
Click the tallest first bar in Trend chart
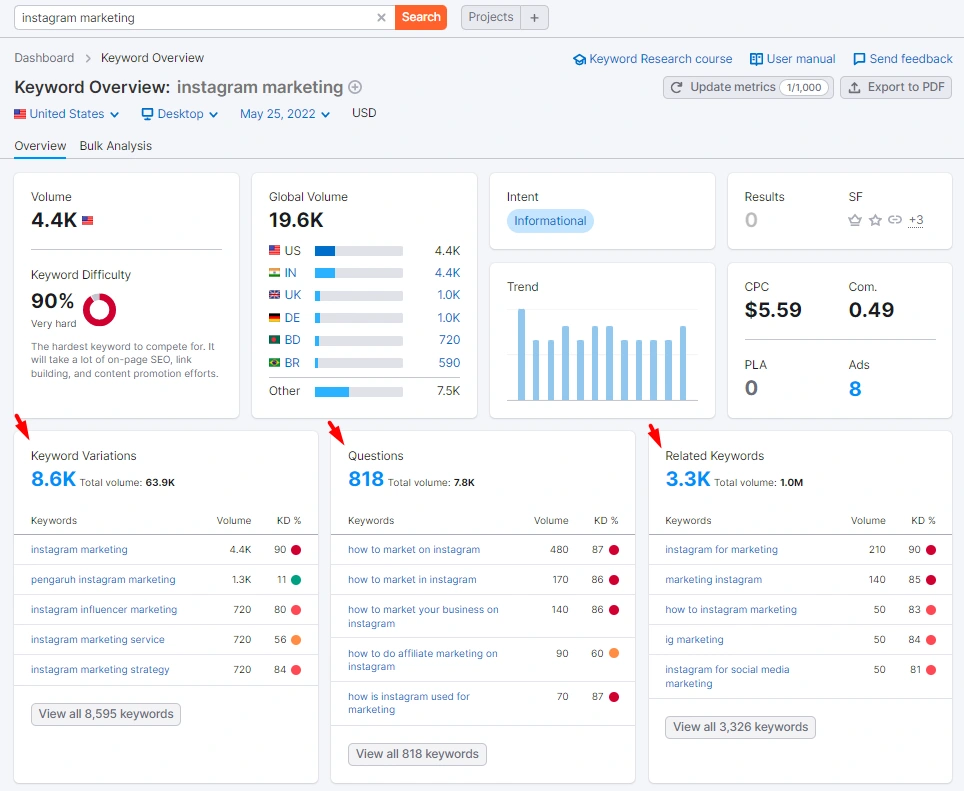click(521, 355)
